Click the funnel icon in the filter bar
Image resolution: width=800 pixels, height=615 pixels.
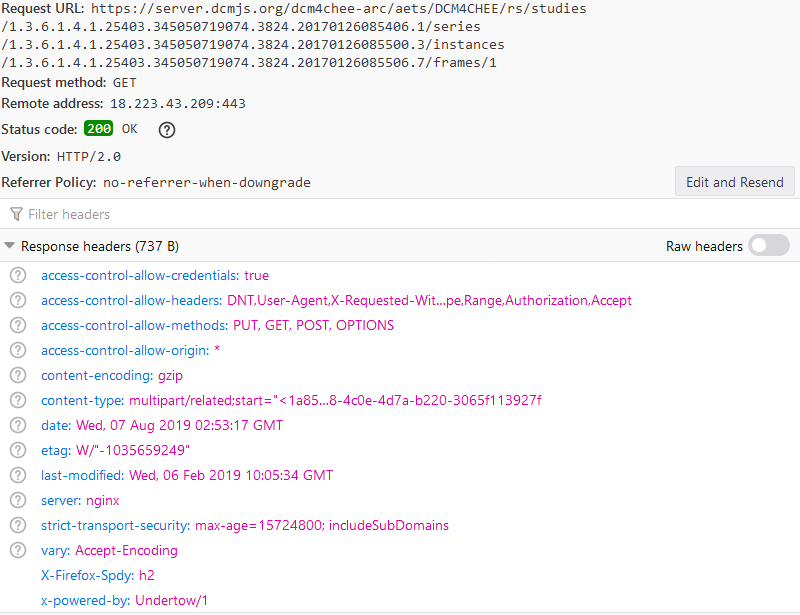coord(14,214)
